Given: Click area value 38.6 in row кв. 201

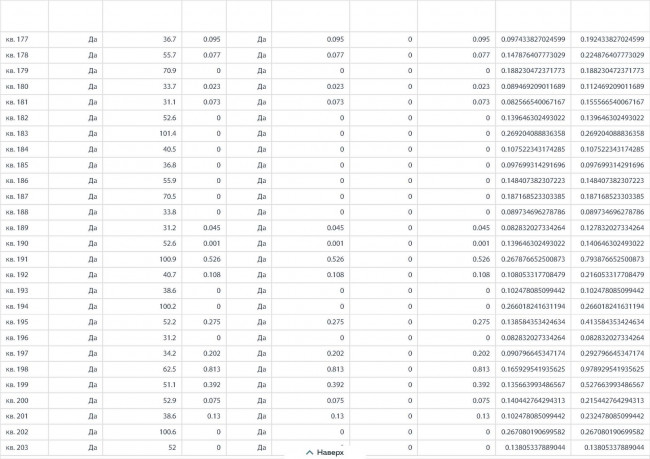Looking at the screenshot, I should (170, 416).
